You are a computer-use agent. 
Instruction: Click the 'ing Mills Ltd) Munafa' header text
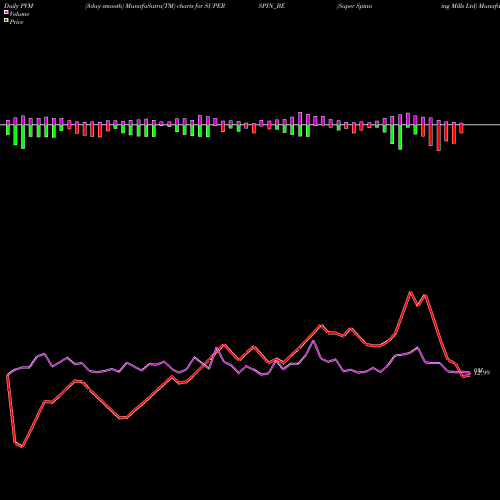coord(470,6)
